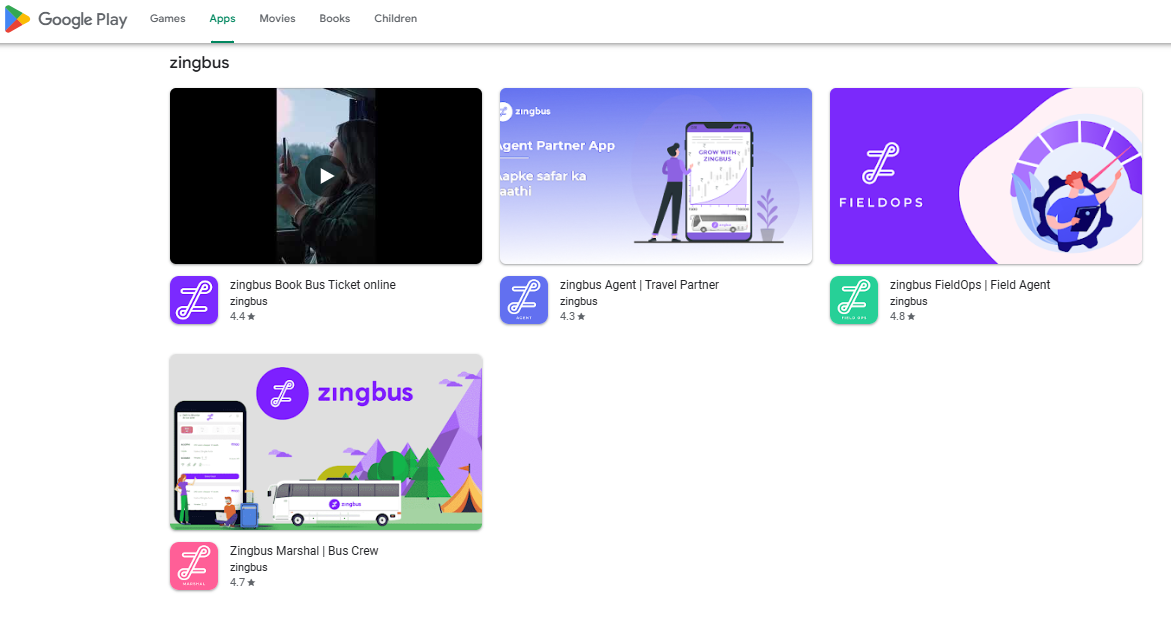The image size is (1171, 619).
Task: Open zingbus Agent | Travel Partner title
Action: (639, 285)
